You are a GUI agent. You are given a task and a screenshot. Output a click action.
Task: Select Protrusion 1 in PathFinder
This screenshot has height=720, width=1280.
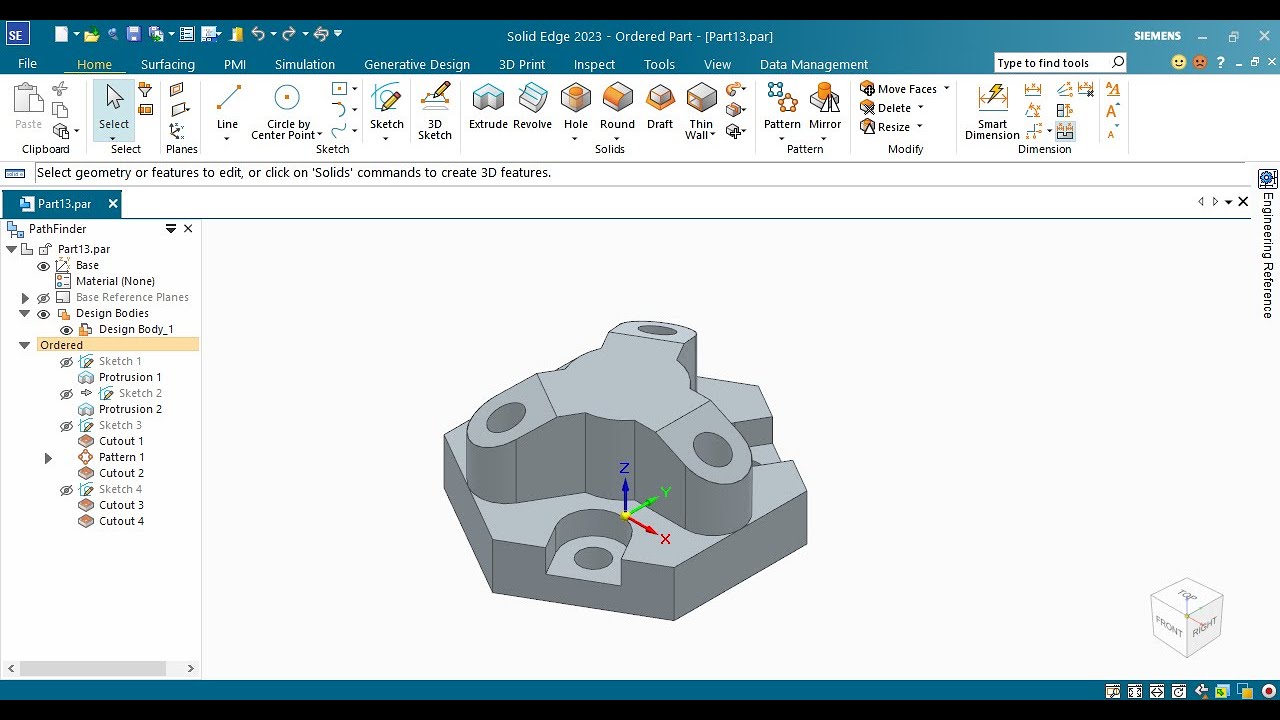point(130,377)
